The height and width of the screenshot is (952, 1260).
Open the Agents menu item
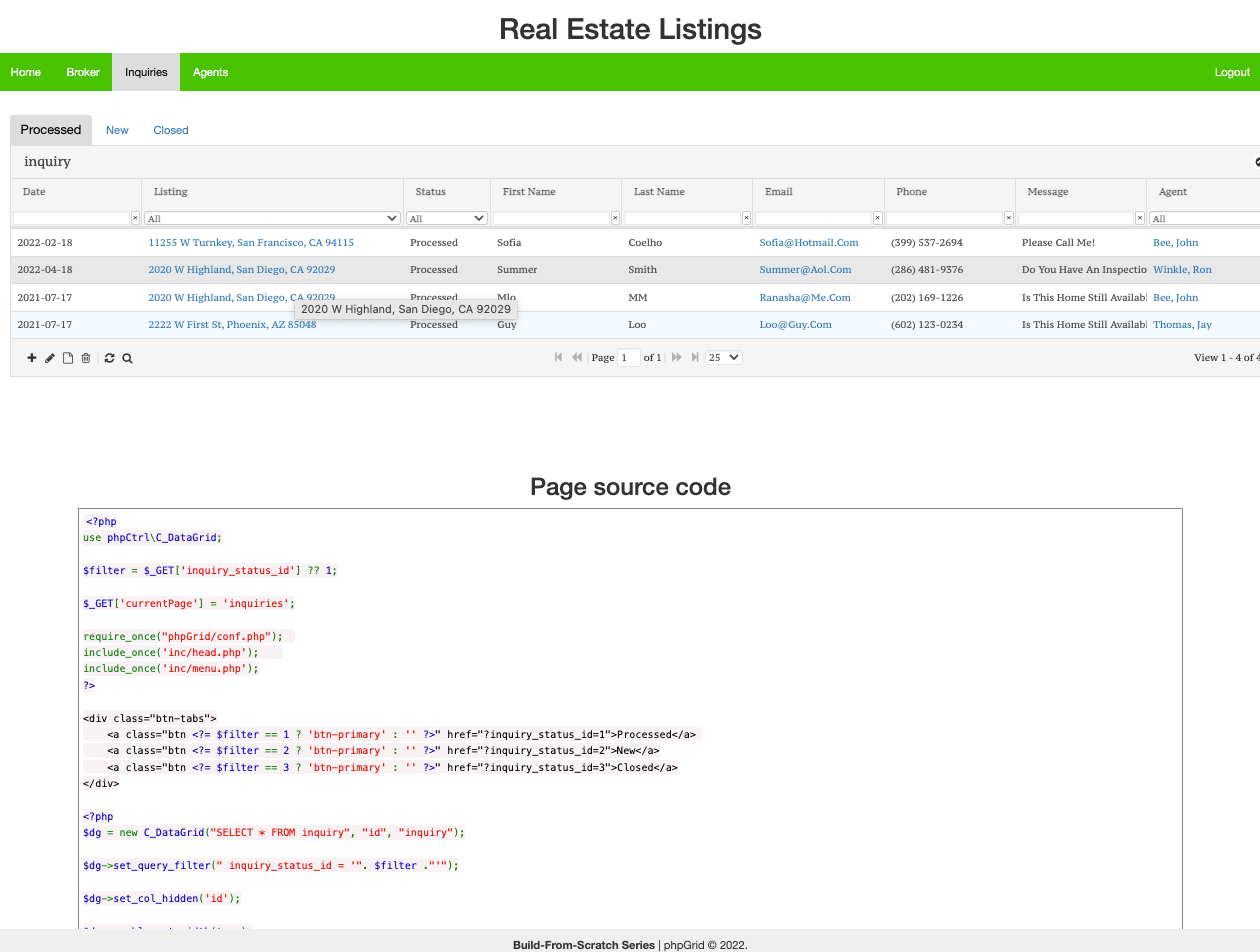(210, 72)
